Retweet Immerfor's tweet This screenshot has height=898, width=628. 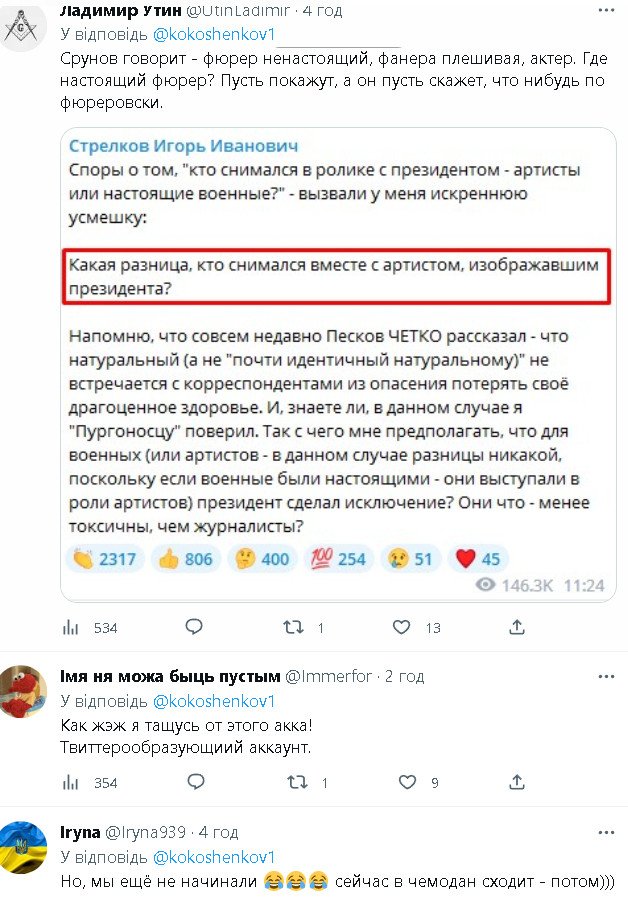292,783
